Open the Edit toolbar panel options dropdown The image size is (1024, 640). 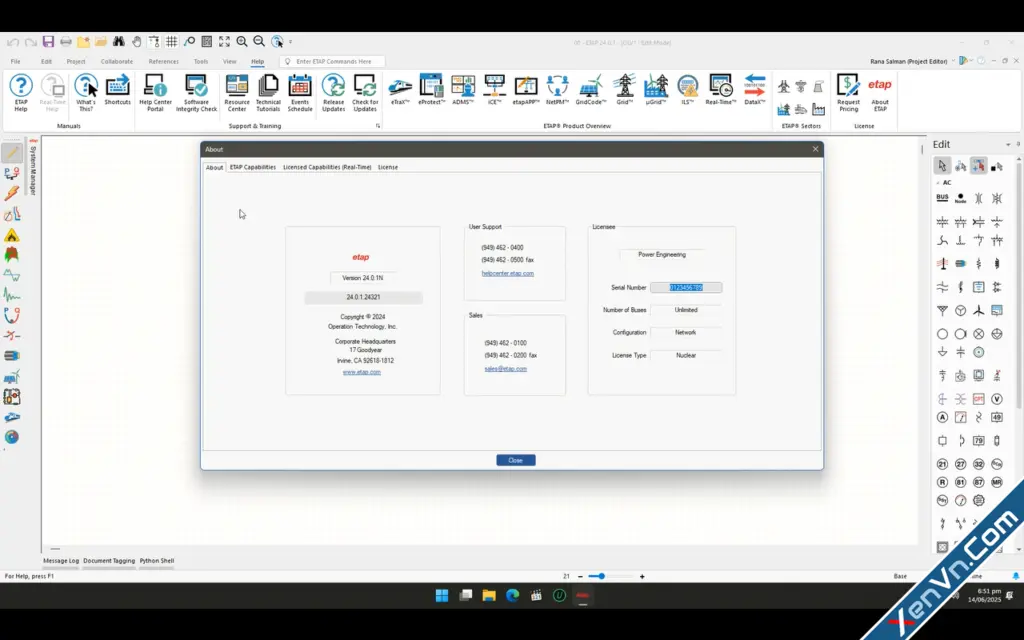click(1008, 145)
